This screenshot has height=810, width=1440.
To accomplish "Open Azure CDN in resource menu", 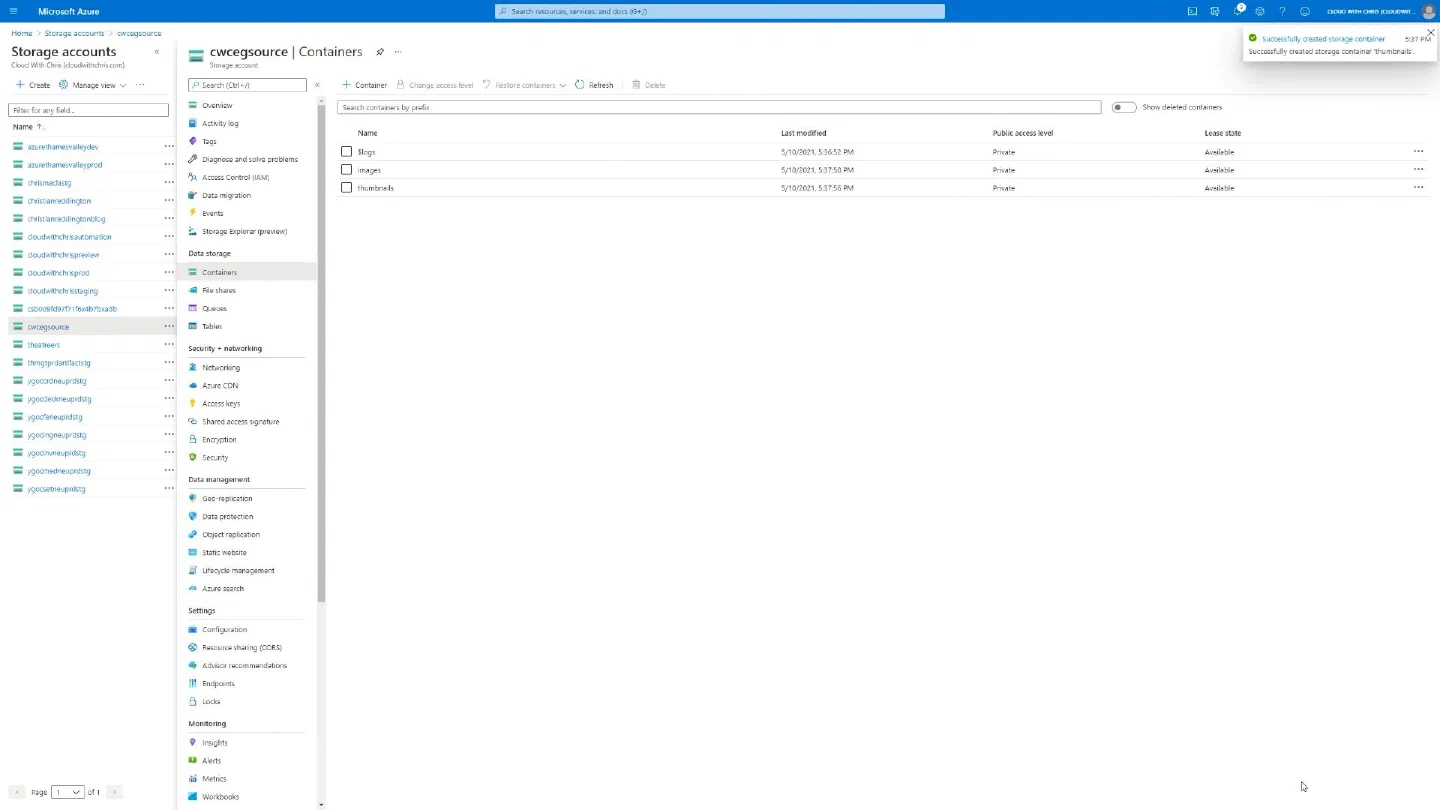I will coord(219,385).
